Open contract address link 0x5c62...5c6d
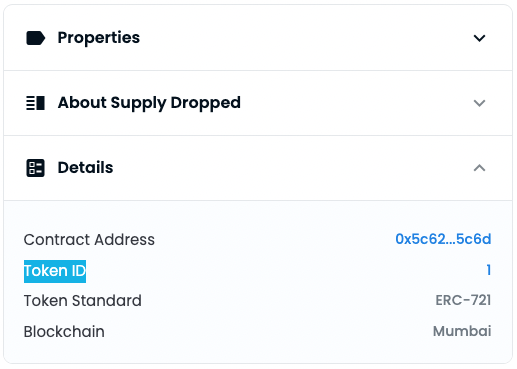This screenshot has height=369, width=517. click(x=443, y=239)
